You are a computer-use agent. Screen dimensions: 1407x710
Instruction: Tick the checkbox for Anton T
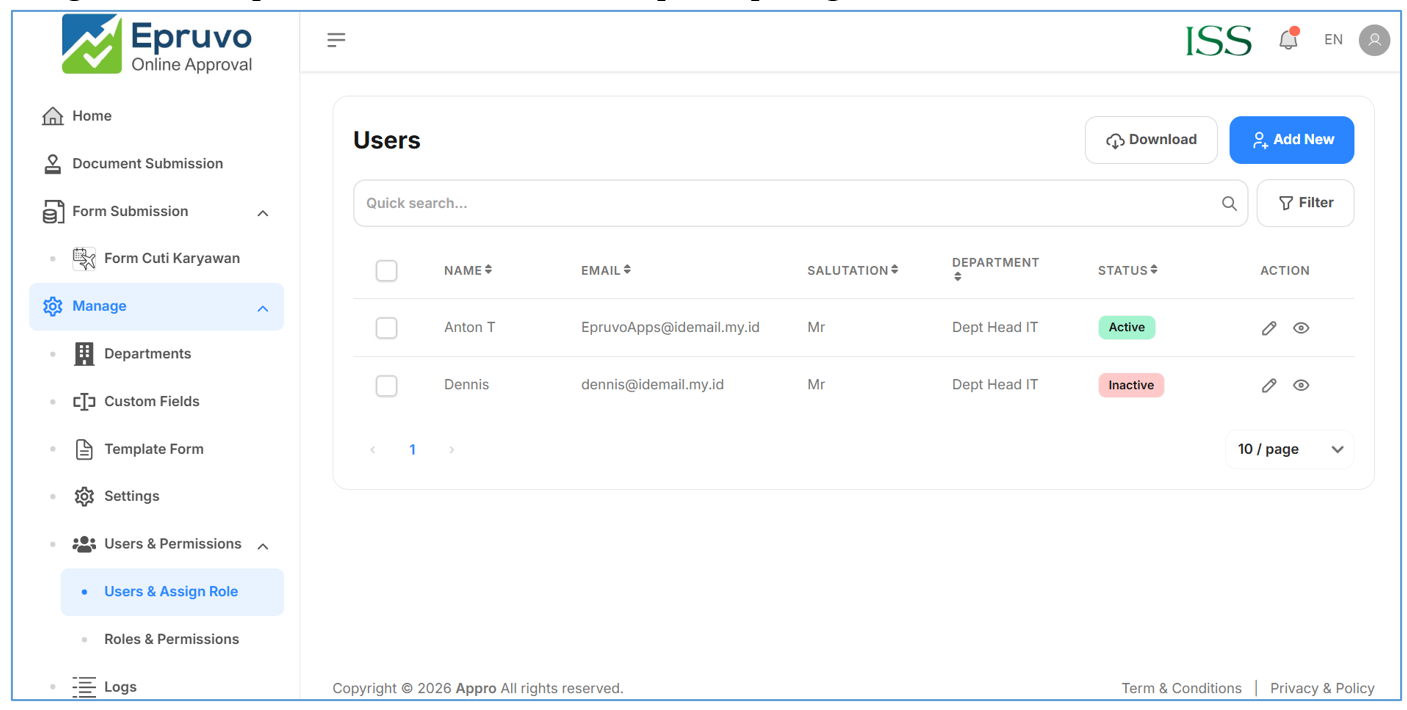pos(387,328)
